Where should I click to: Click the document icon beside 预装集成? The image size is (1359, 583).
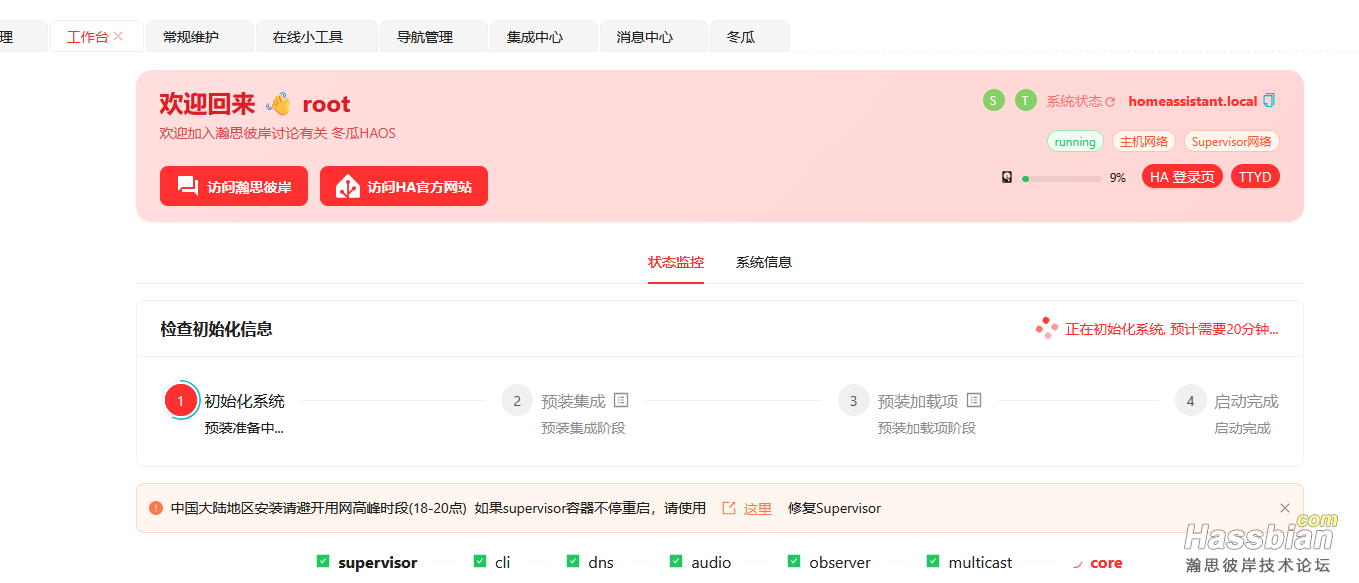[620, 399]
